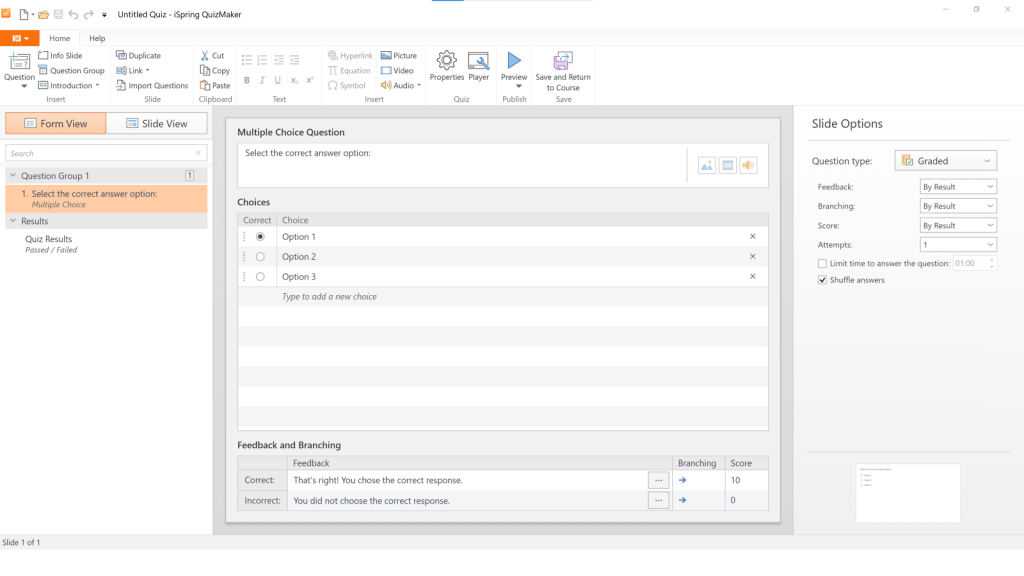This screenshot has height=576, width=1024.
Task: Change Feedback from By Result dropdown
Action: (x=958, y=186)
